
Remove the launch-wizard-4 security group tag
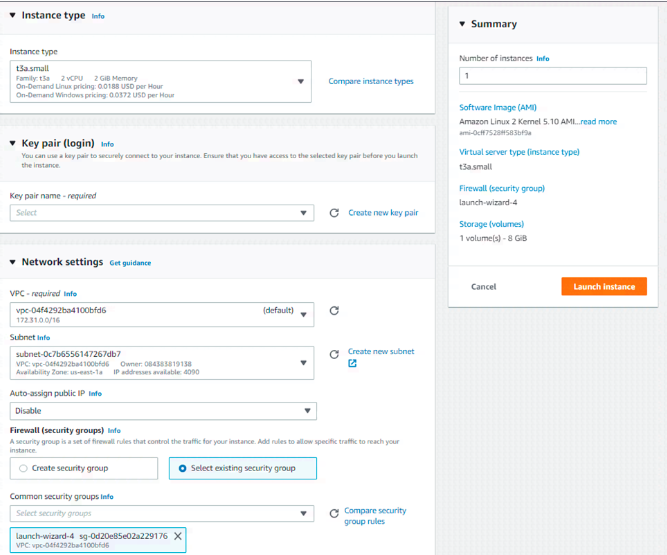[x=178, y=536]
